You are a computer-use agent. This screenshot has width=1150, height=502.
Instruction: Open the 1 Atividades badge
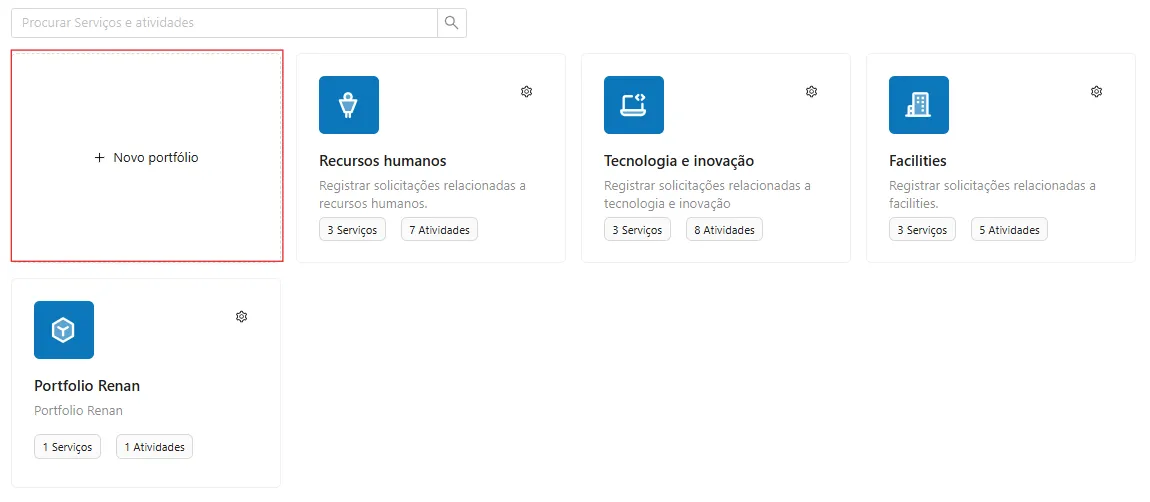155,447
